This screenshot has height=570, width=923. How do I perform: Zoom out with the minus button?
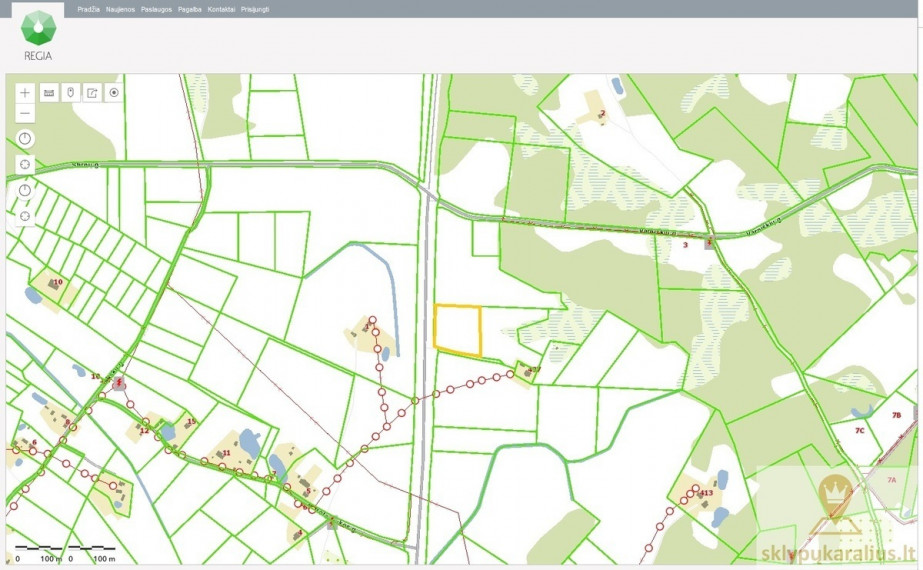tap(25, 112)
